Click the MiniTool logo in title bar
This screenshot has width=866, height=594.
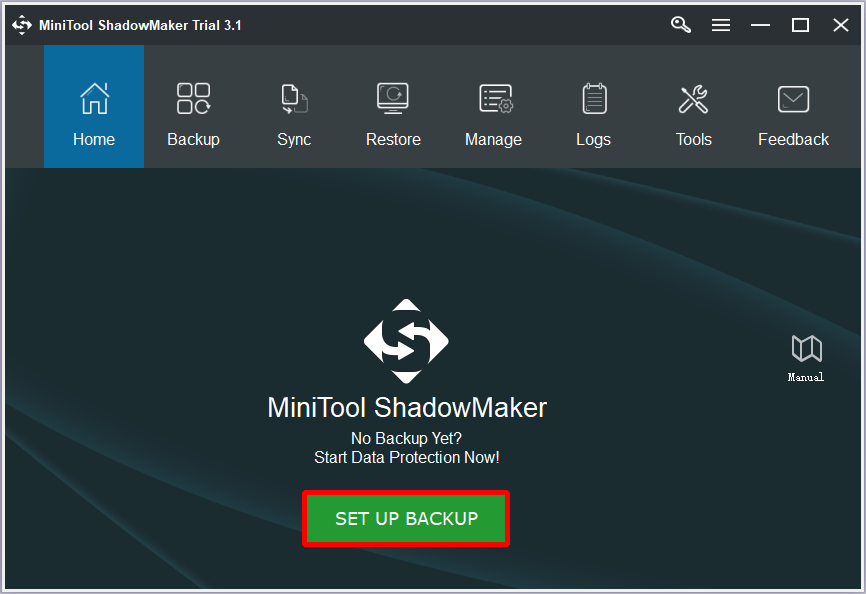click(22, 25)
